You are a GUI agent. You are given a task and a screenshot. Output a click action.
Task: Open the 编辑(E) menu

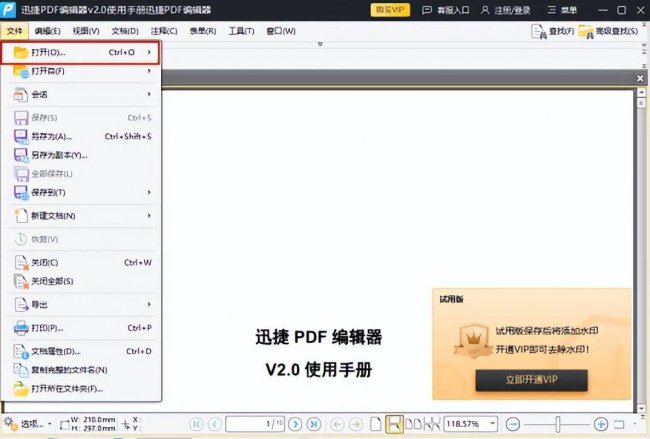[x=47, y=31]
